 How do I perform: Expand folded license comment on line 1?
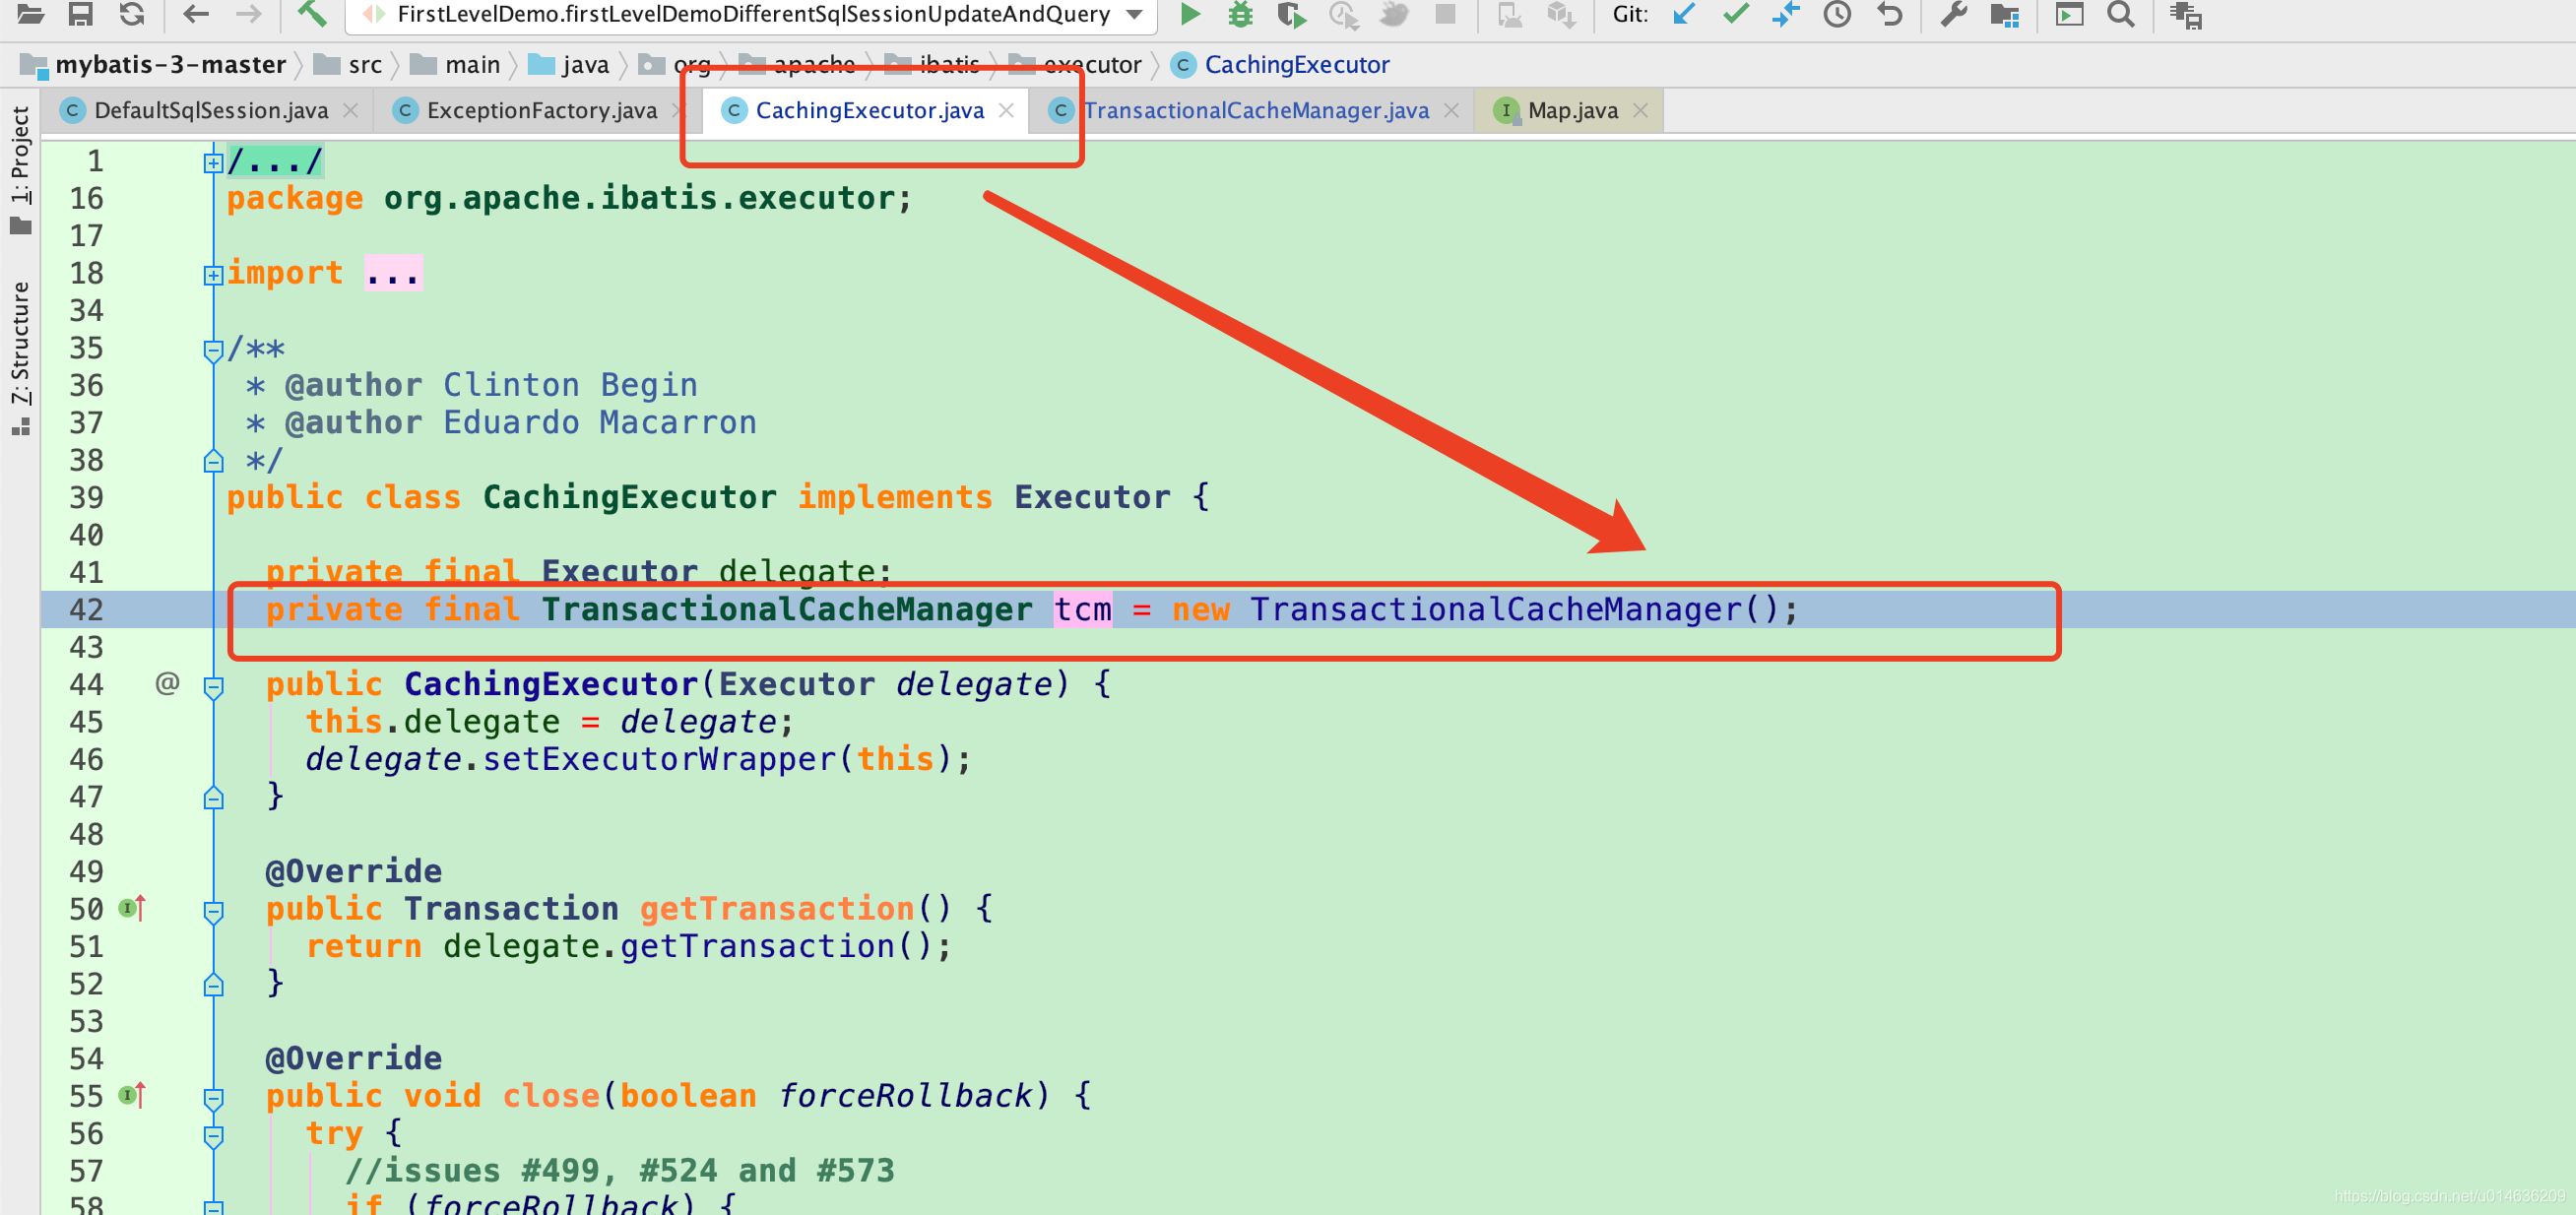pos(213,162)
